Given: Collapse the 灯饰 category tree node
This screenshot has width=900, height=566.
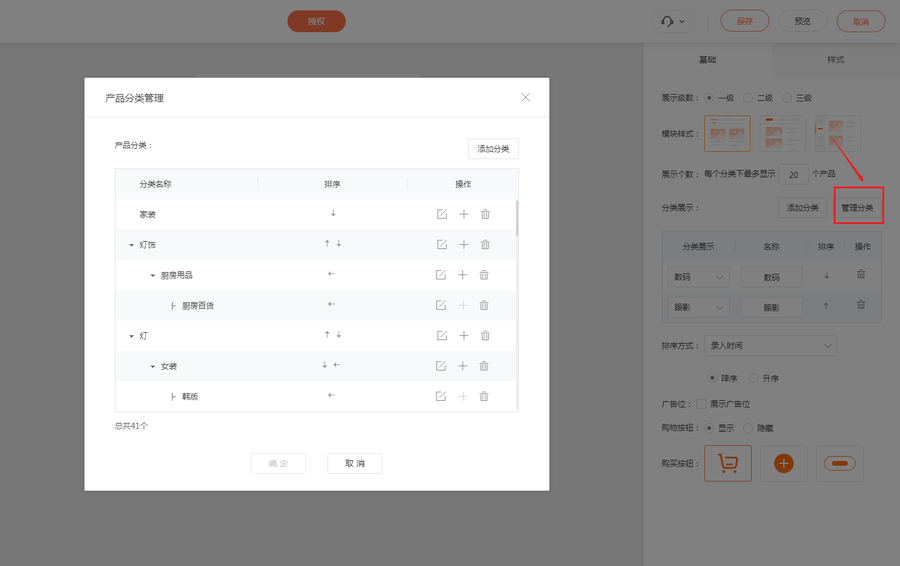Looking at the screenshot, I should tap(131, 245).
